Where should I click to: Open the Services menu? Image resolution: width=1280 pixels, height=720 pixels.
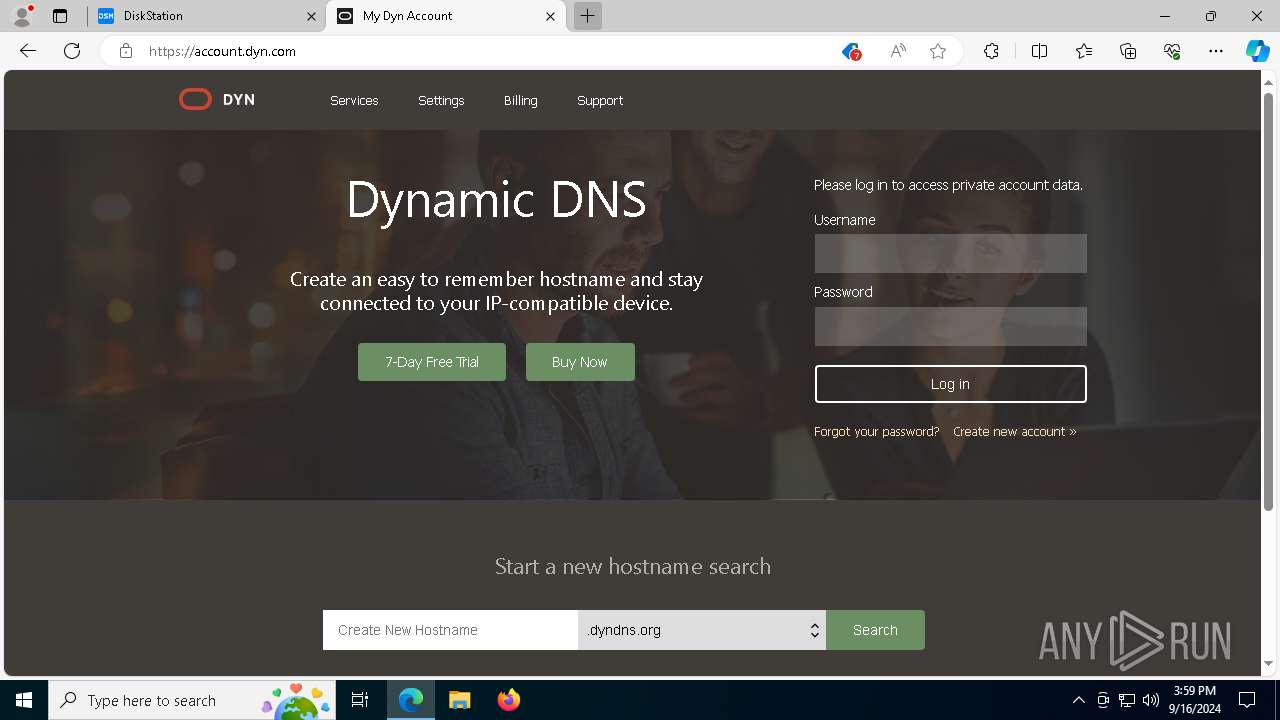click(x=354, y=100)
